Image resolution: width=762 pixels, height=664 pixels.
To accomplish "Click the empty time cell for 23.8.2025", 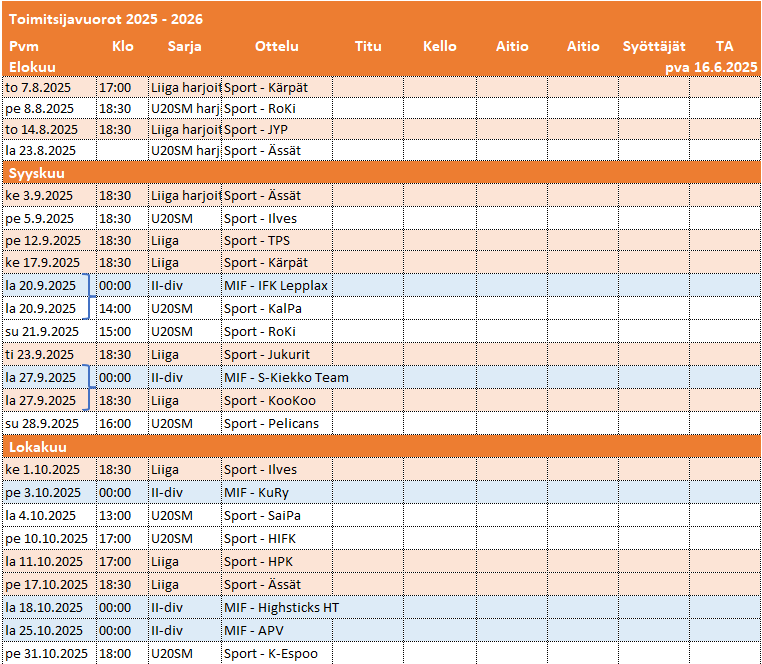I will pos(122,151).
